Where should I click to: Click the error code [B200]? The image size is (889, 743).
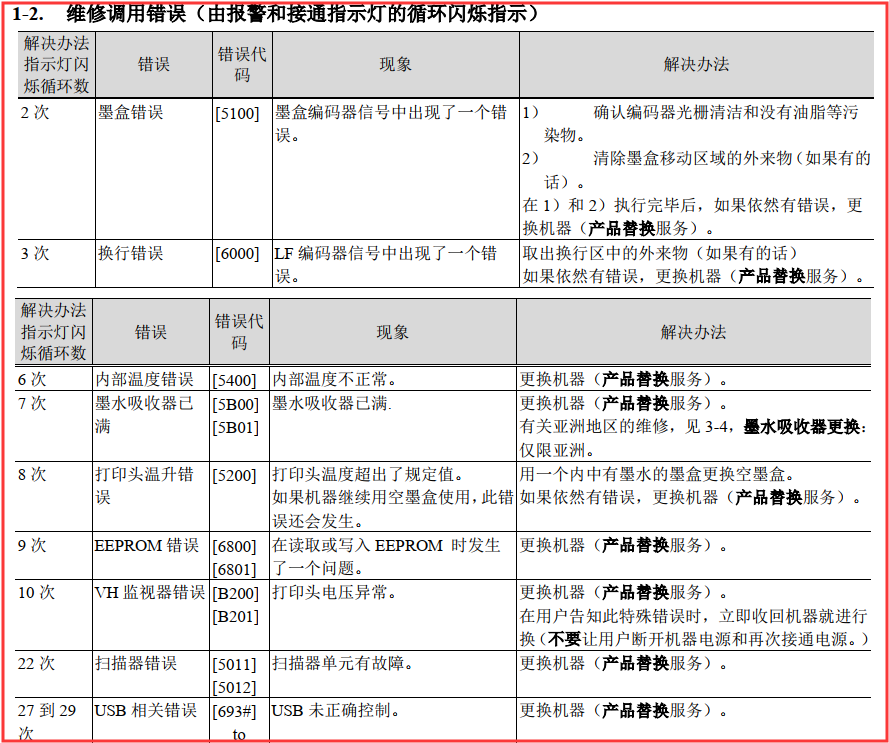click(x=235, y=594)
